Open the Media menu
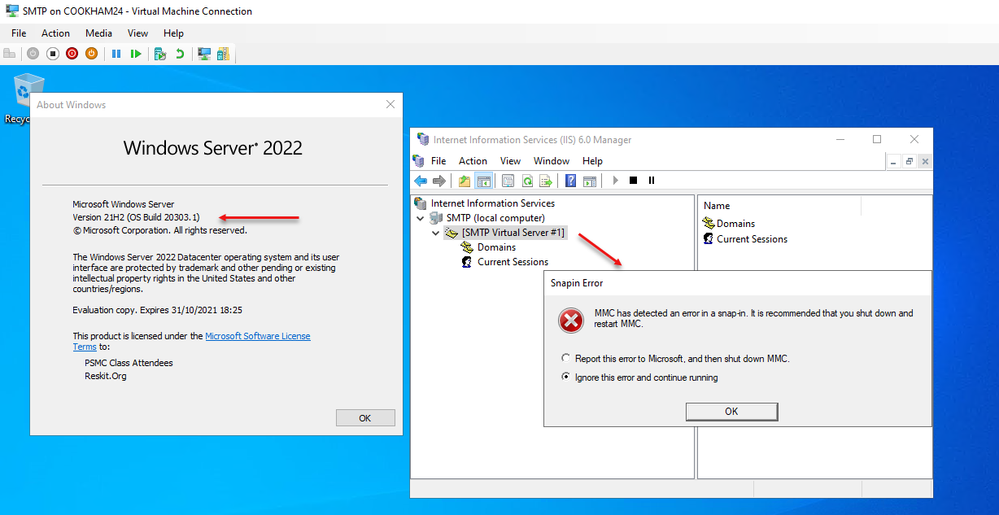Screen dimensions: 999x515 pos(99,33)
